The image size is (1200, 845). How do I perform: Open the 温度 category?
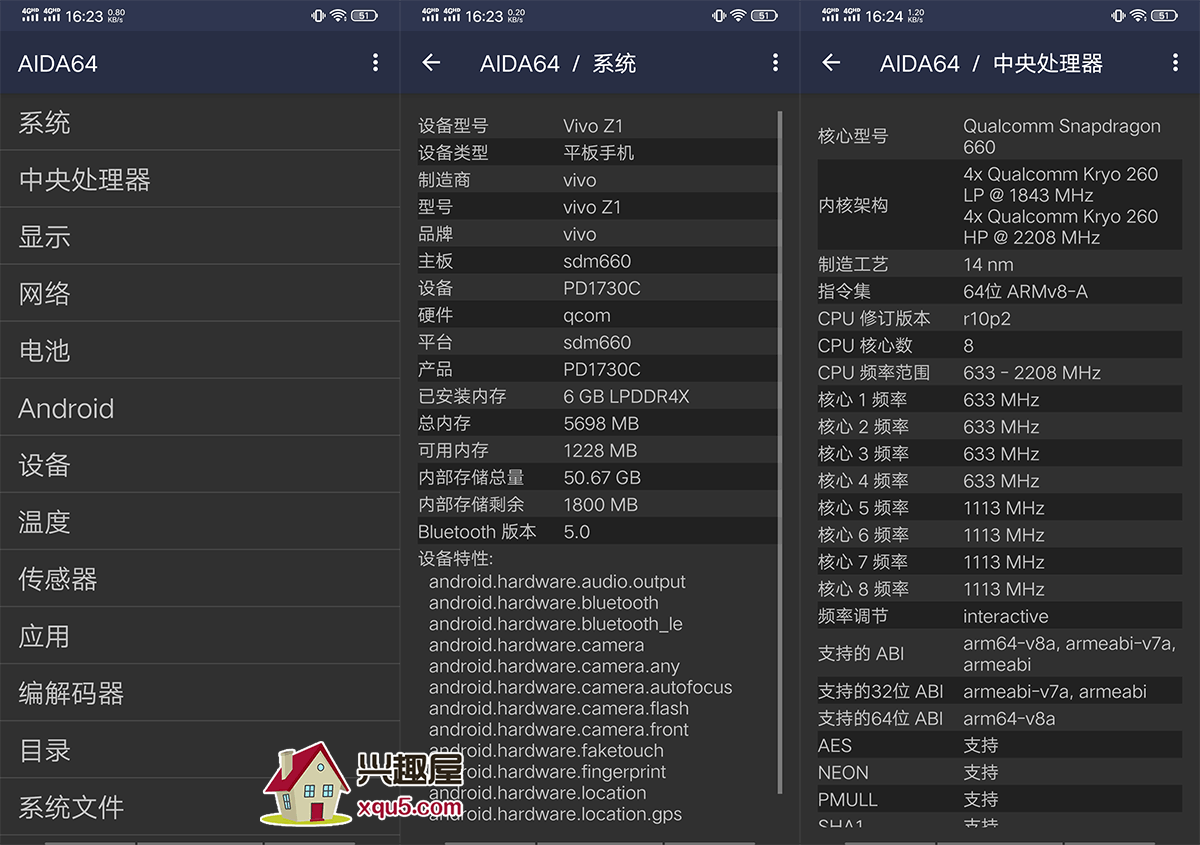pos(200,522)
